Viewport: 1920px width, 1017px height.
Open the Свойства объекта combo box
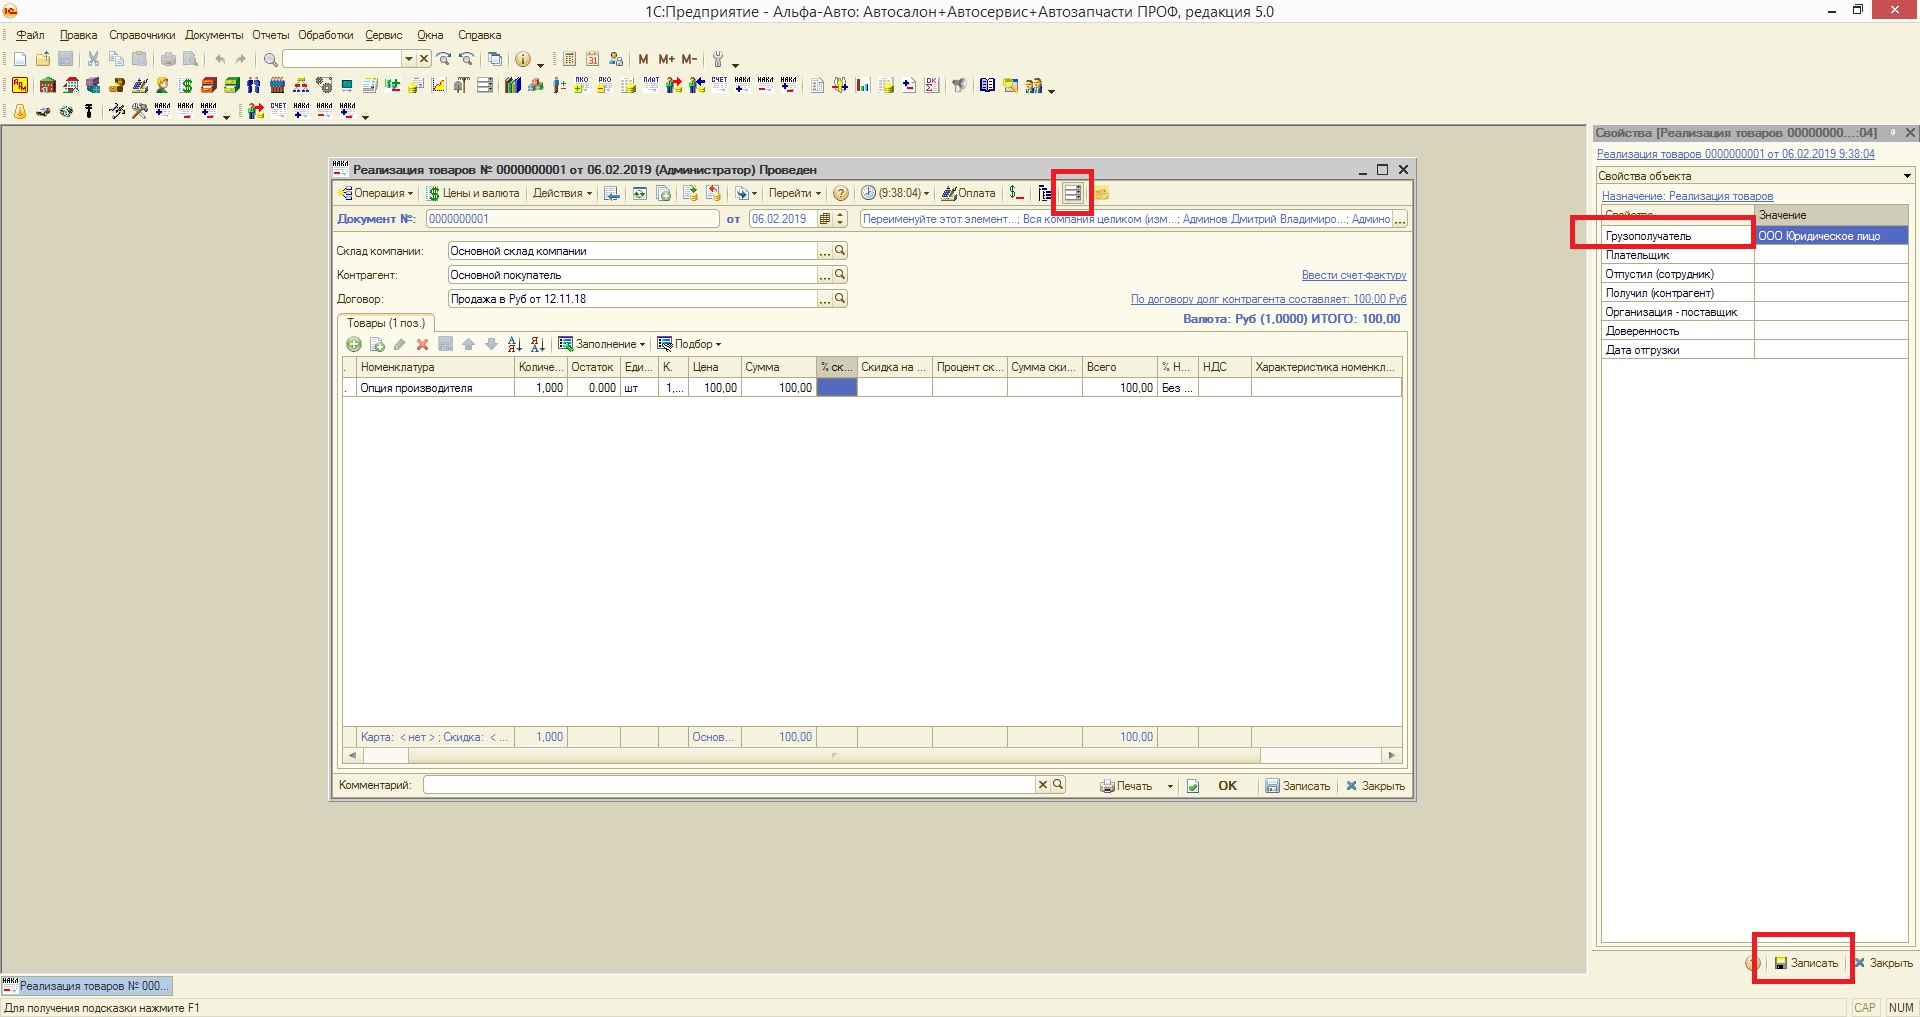click(1907, 176)
